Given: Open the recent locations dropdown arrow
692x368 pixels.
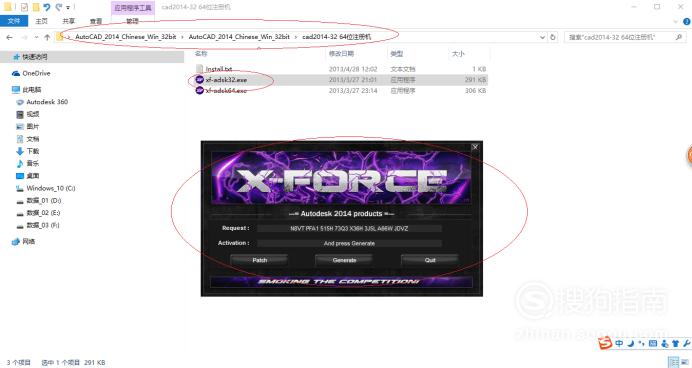Looking at the screenshot, I should point(36,38).
